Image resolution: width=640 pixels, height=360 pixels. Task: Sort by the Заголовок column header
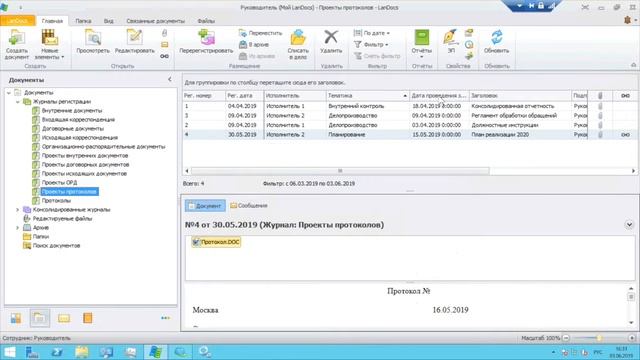(x=520, y=96)
